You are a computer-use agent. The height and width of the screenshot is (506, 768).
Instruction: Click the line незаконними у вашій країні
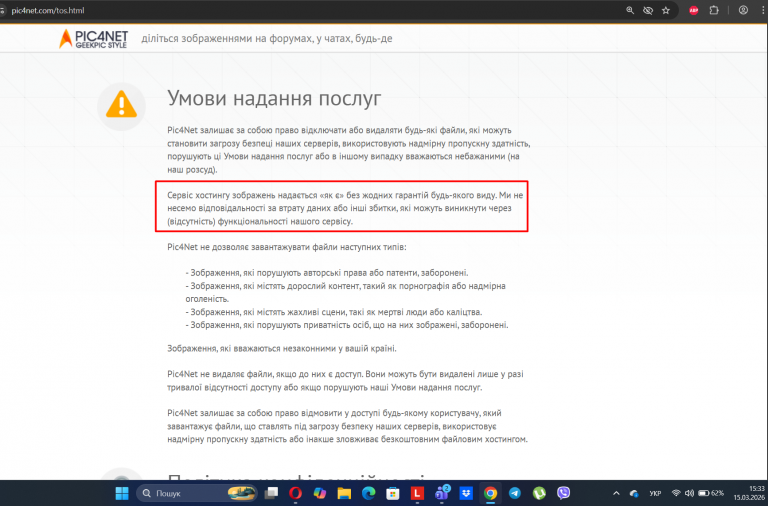(x=282, y=349)
